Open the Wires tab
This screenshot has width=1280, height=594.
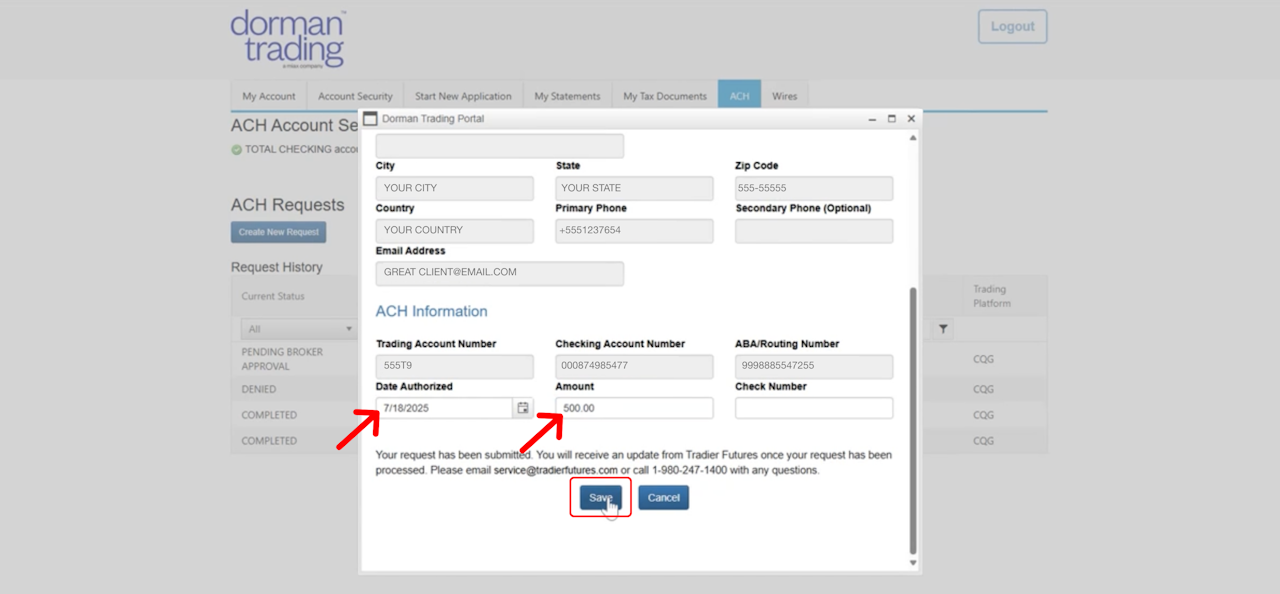coord(785,96)
